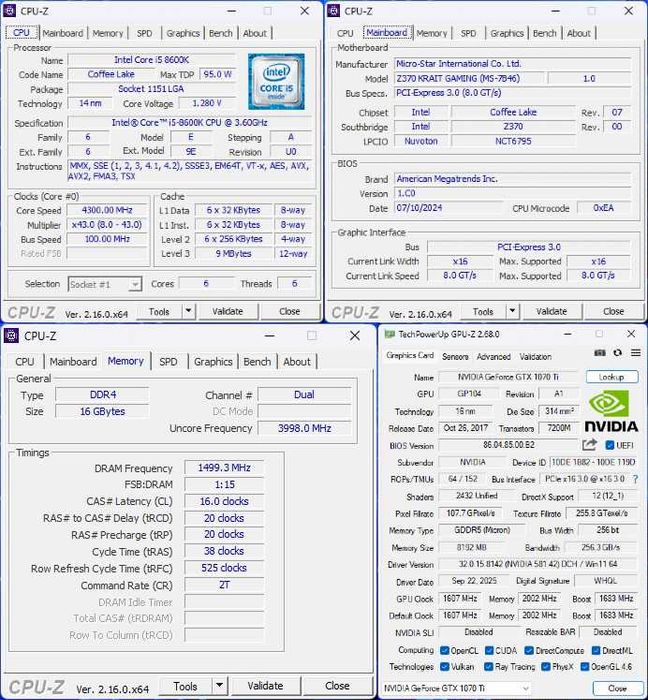
Task: Click Close button in Mainboard tab window
Action: click(613, 311)
